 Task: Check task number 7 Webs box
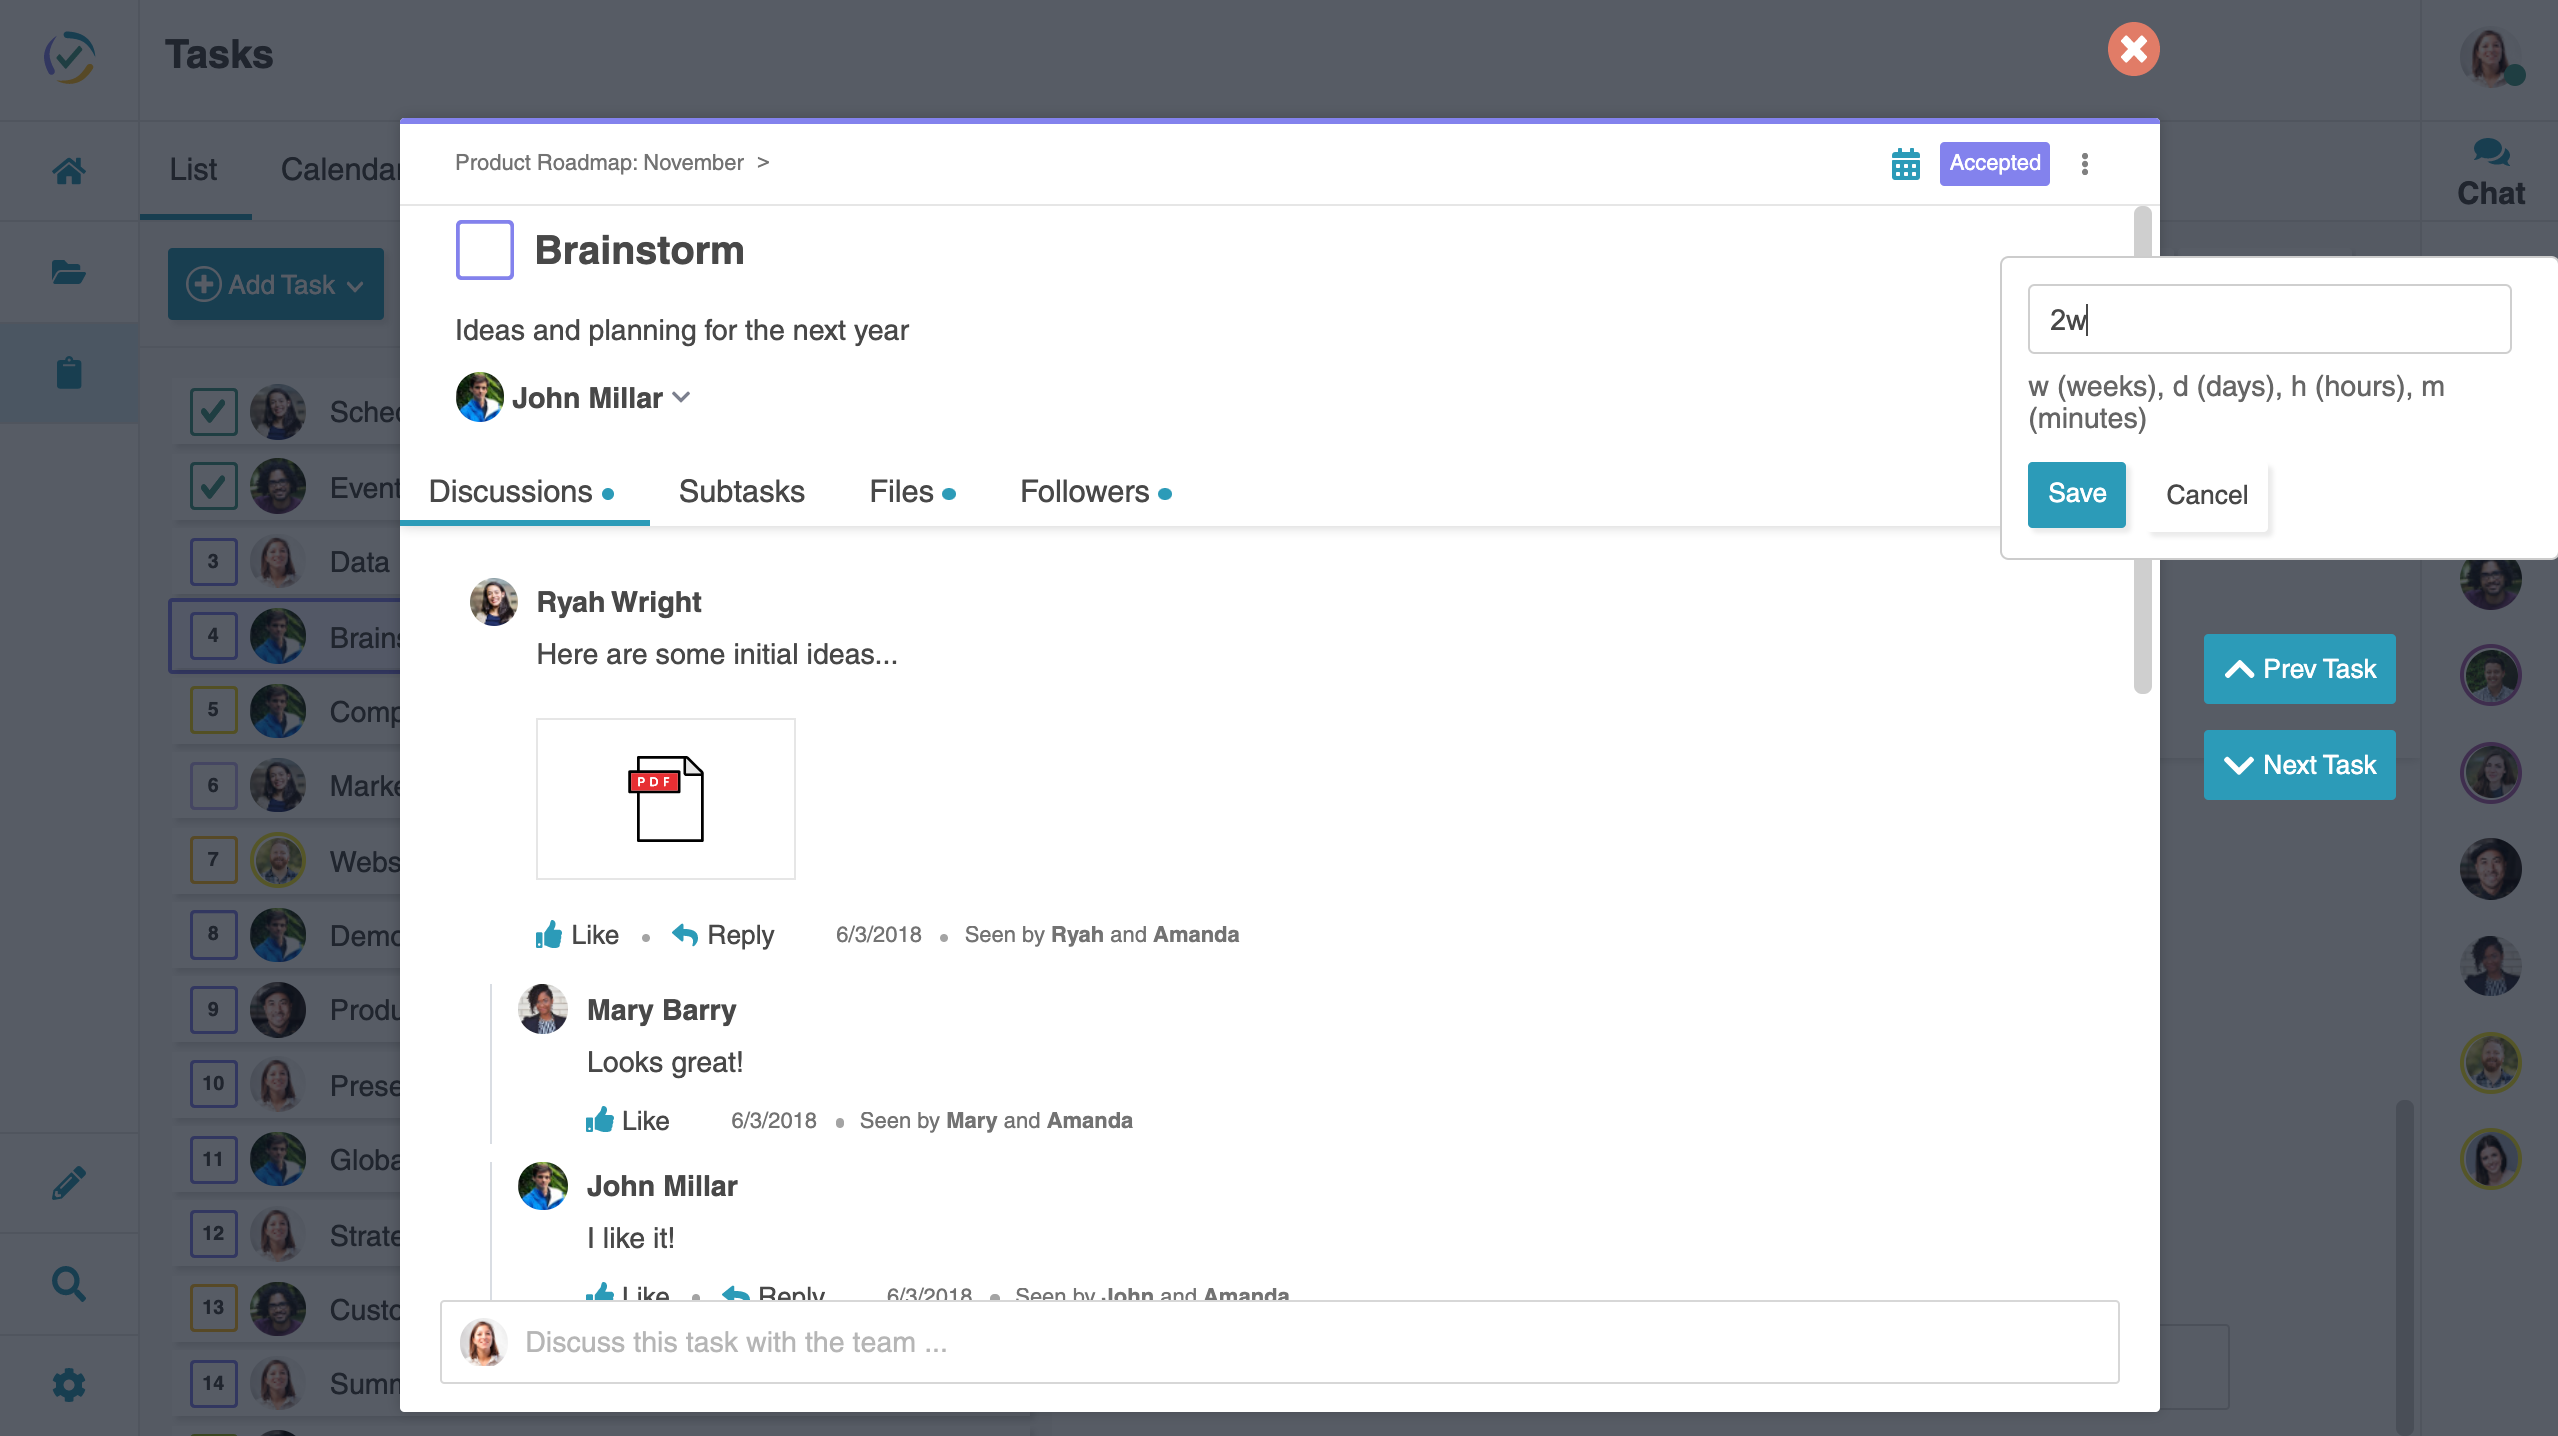[214, 860]
